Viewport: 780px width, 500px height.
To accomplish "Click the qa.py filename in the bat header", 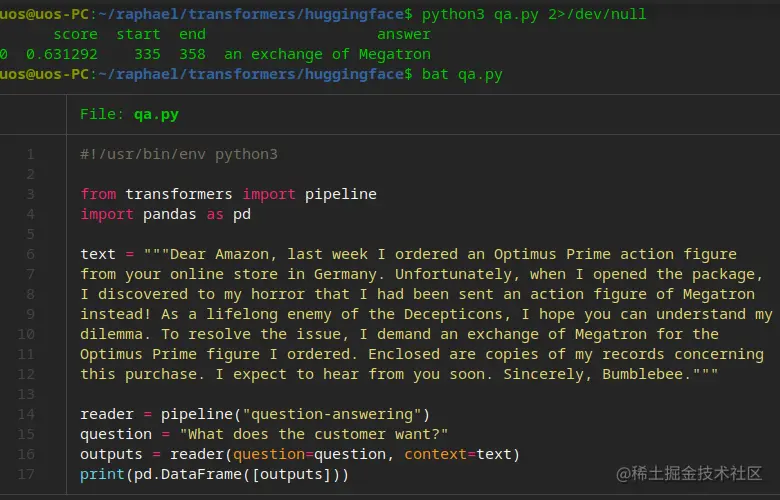I will [156, 114].
